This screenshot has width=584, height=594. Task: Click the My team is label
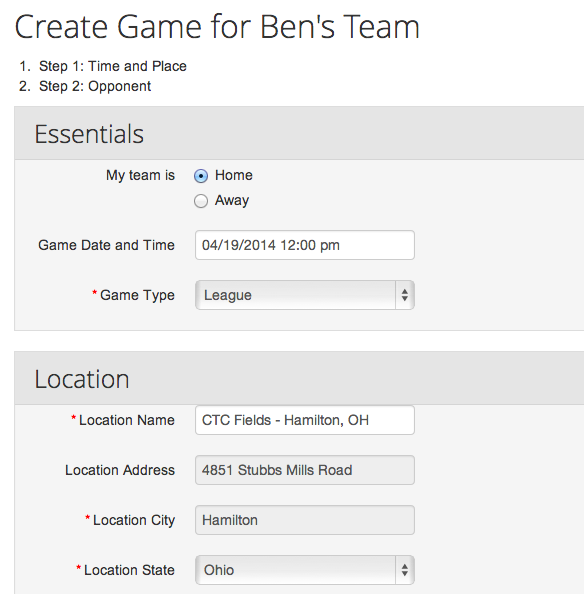point(141,175)
